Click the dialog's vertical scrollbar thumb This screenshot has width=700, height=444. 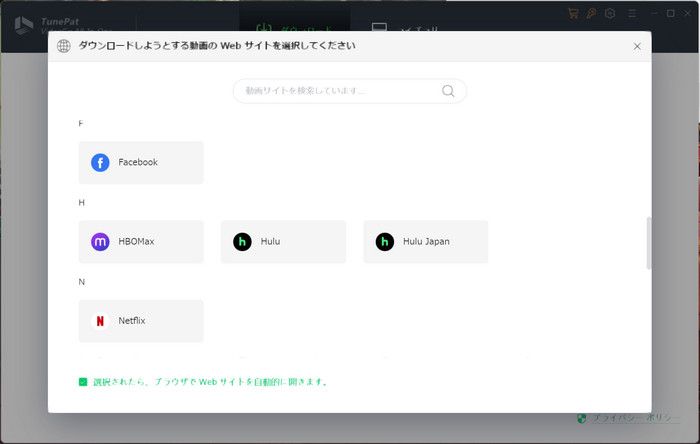click(x=648, y=243)
